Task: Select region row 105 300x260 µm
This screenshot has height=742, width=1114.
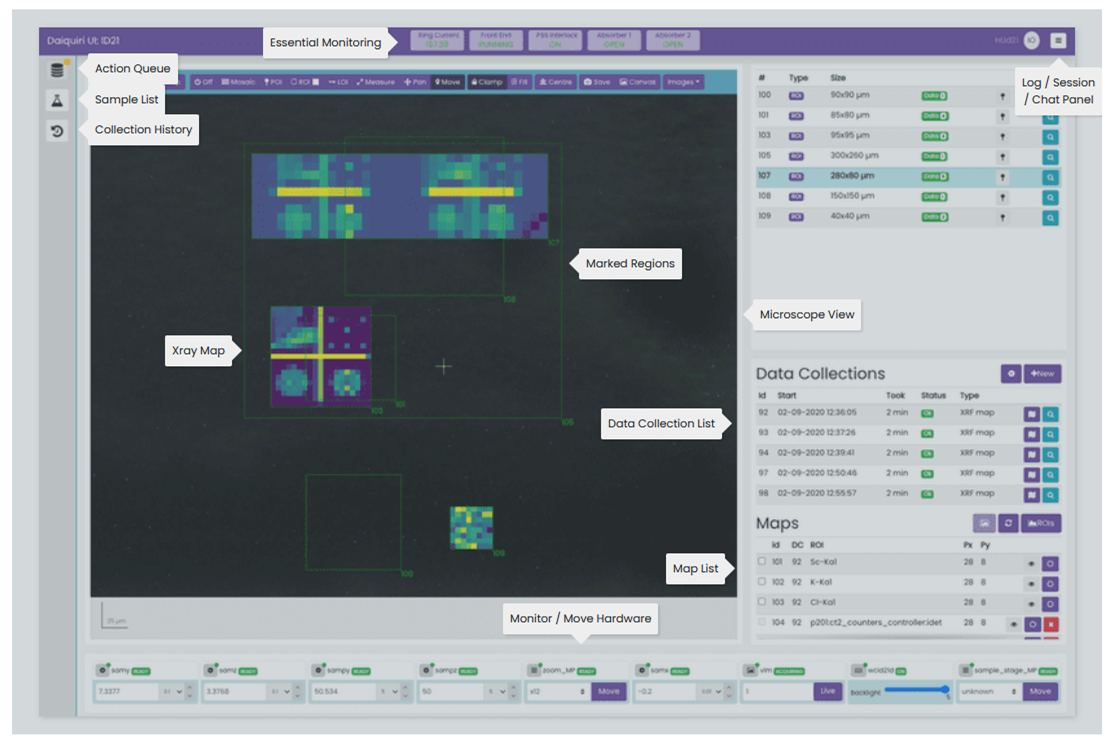Action: [x=907, y=156]
